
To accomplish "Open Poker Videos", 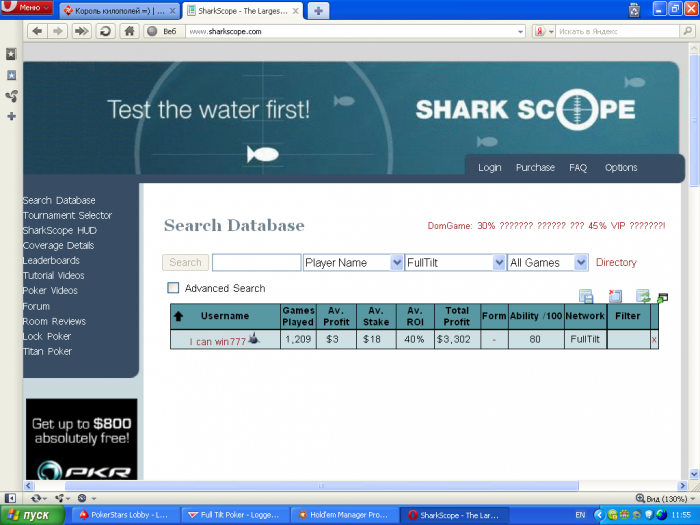I will (50, 291).
